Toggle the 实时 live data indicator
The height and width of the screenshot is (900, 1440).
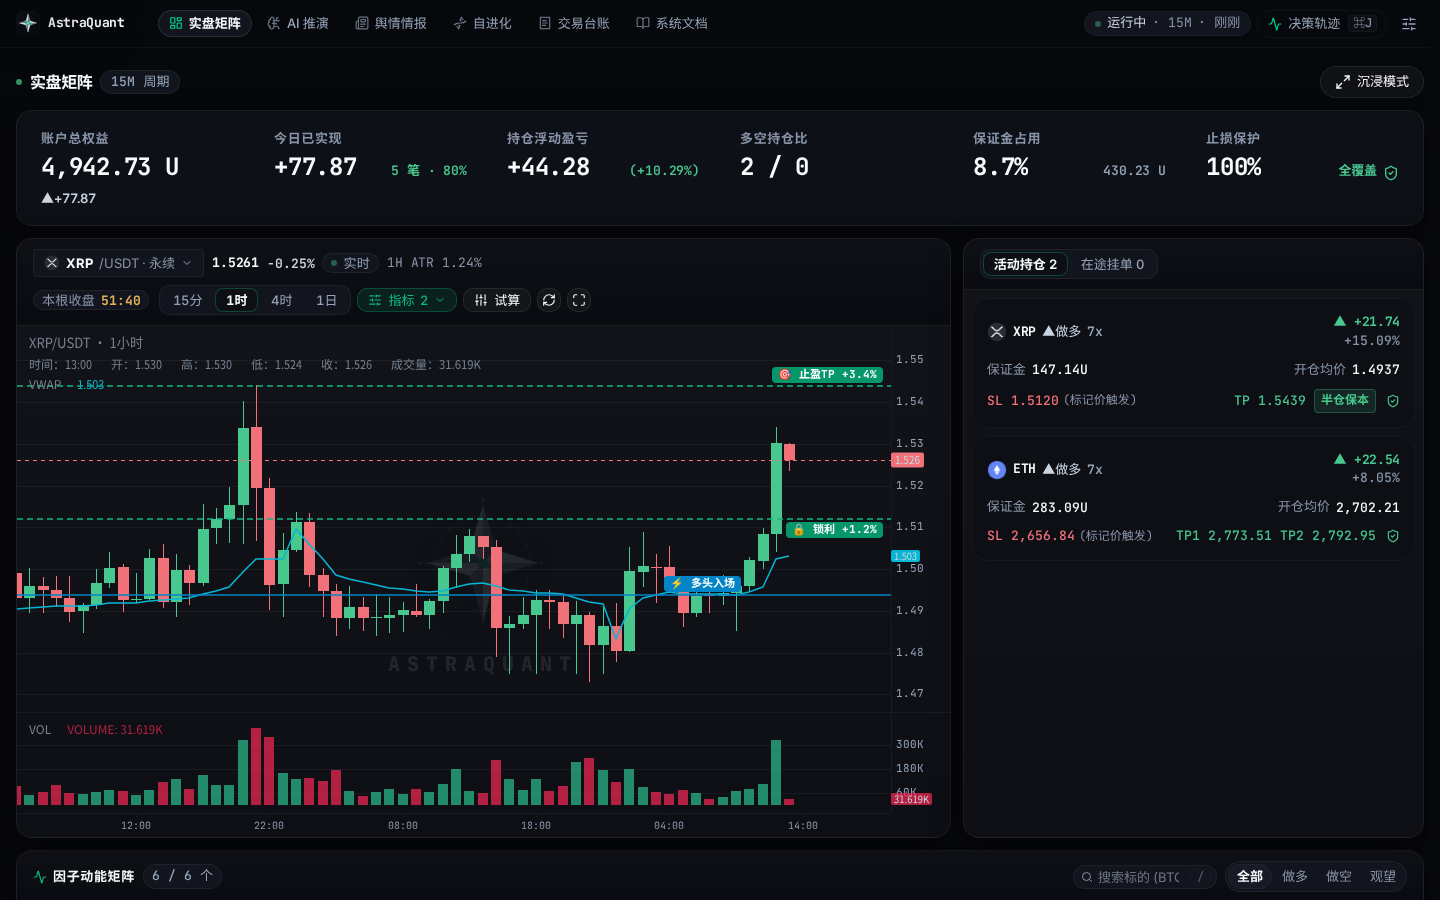(350, 263)
